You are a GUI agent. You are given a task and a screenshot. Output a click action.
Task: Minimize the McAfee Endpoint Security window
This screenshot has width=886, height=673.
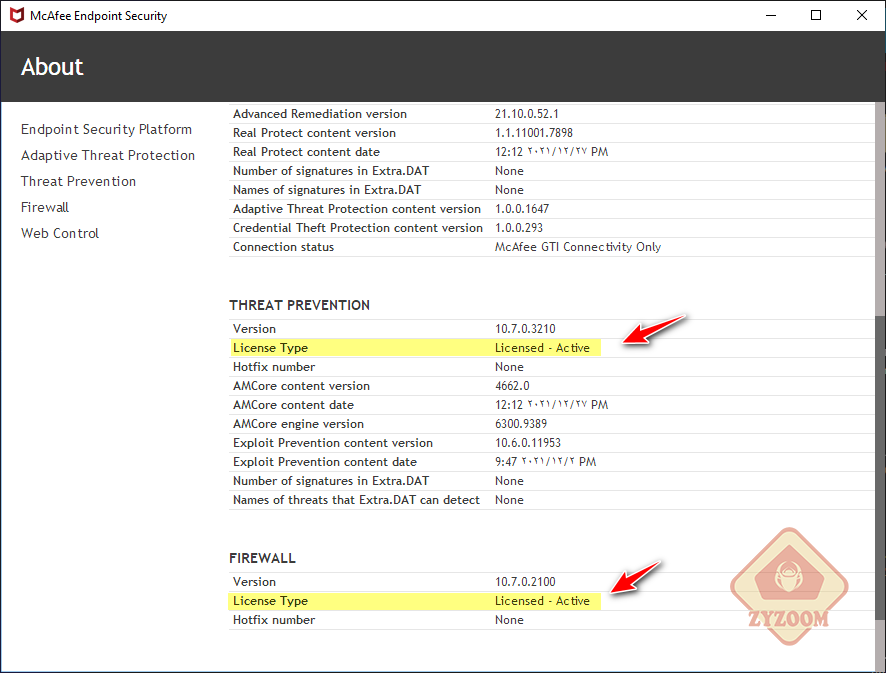771,15
